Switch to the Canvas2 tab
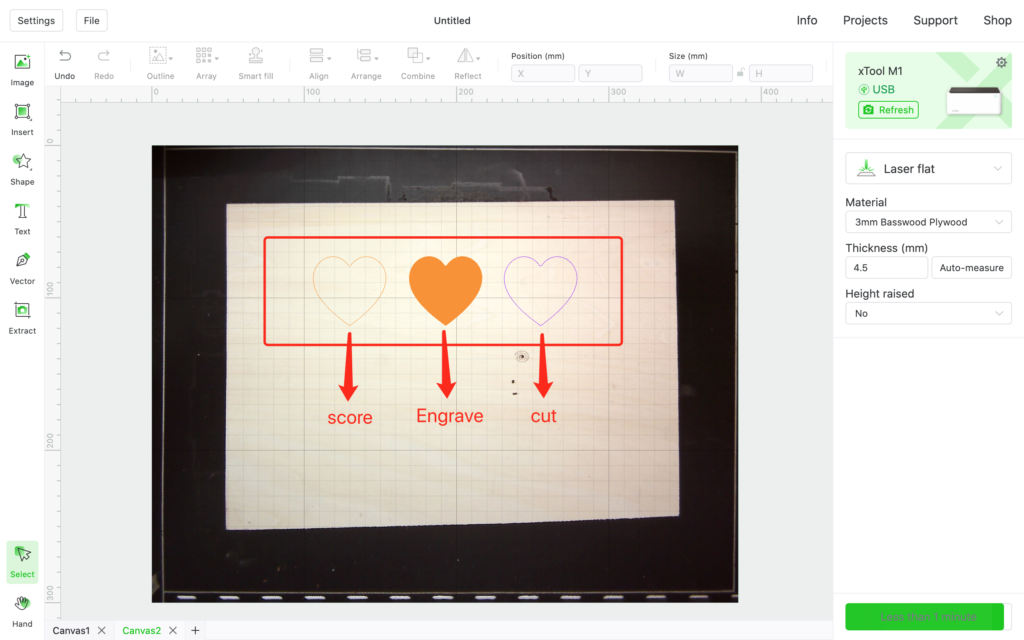The image size is (1024, 640). [142, 630]
